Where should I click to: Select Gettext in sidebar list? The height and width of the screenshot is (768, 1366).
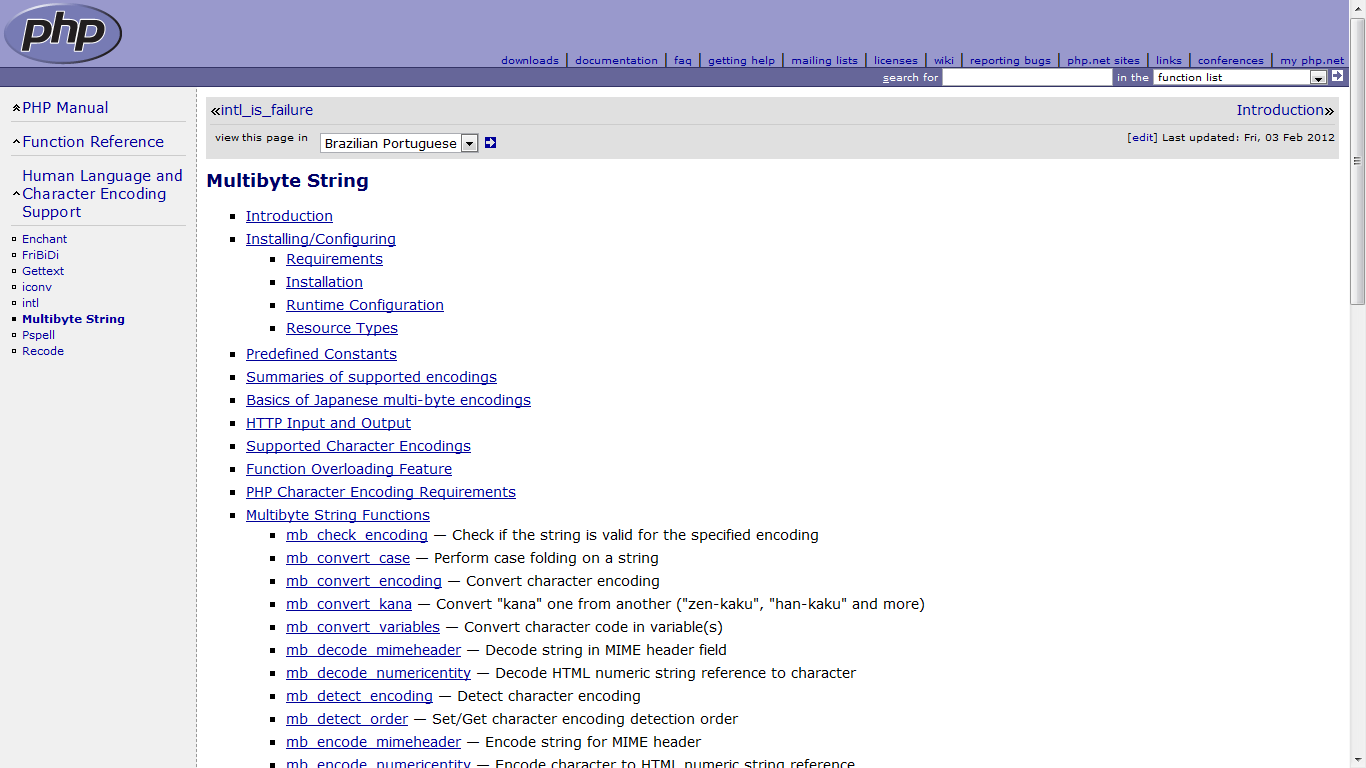coord(43,271)
